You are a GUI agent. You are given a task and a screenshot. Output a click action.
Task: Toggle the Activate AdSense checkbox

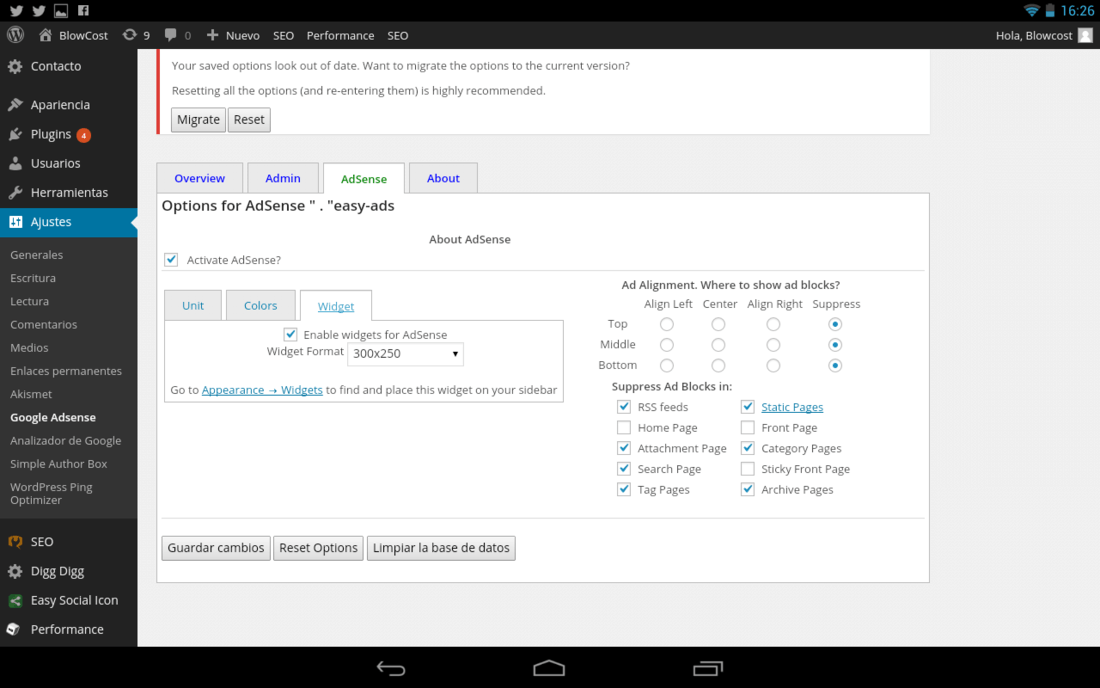pyautogui.click(x=171, y=259)
